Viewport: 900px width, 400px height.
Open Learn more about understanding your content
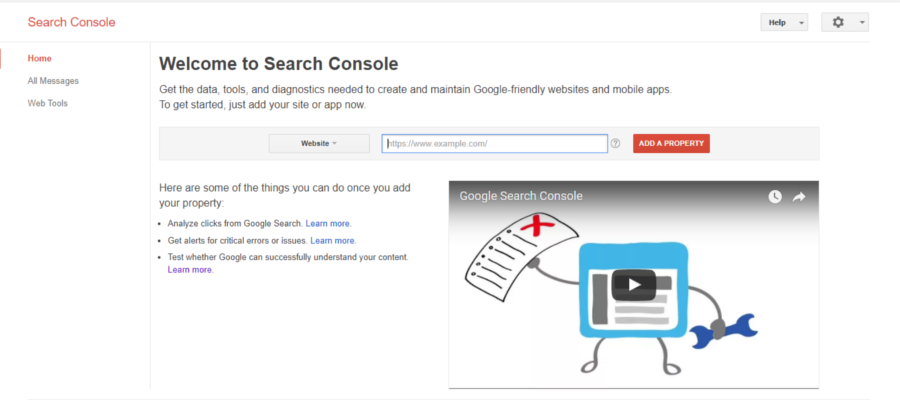pyautogui.click(x=191, y=270)
